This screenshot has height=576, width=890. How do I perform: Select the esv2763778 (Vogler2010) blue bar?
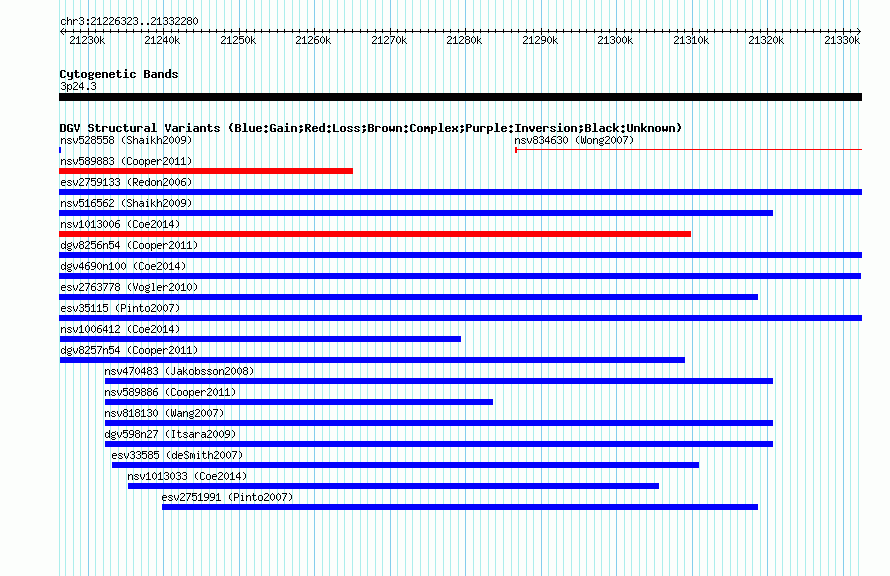click(409, 297)
